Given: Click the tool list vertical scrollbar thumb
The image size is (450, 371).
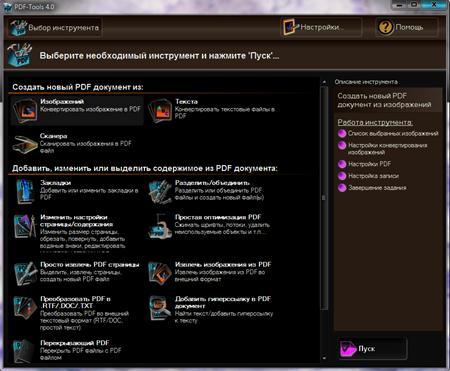Looking at the screenshot, I should [x=324, y=198].
